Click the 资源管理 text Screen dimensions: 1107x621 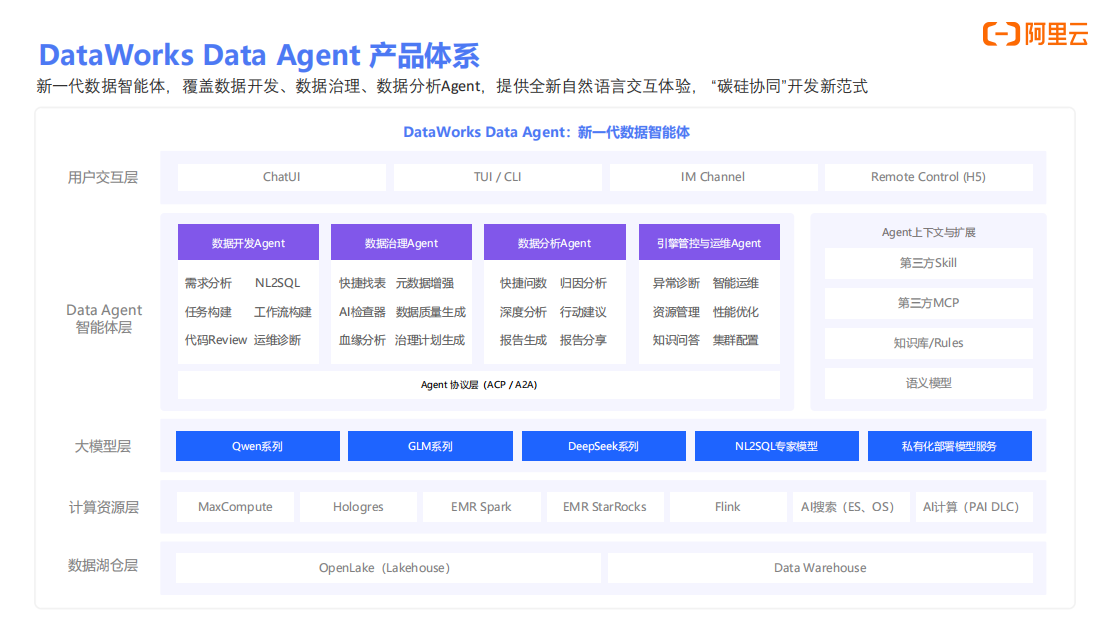tap(676, 312)
